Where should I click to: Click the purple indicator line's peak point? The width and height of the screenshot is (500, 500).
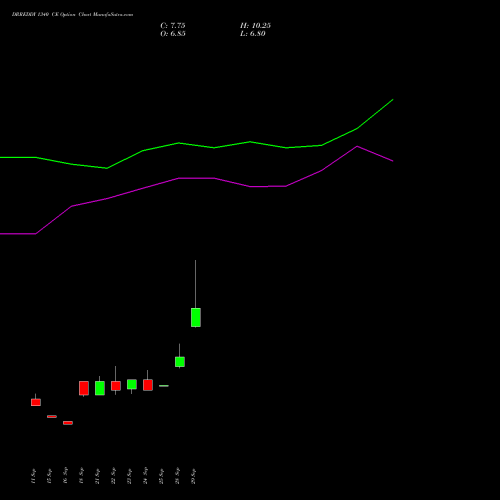357,146
